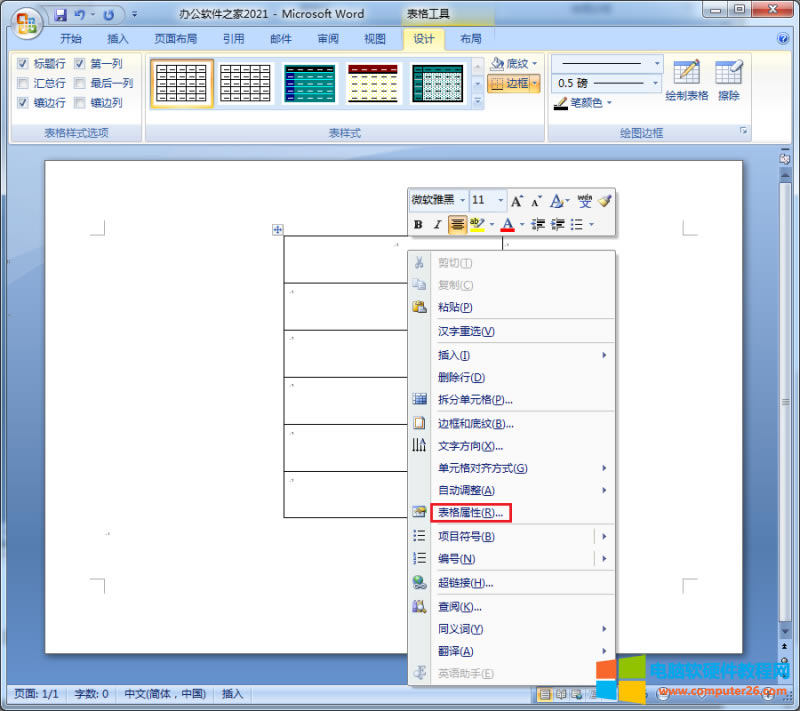Screen dimensions: 800x711
Task: Save the document from quick access toolbar
Action: coord(61,15)
